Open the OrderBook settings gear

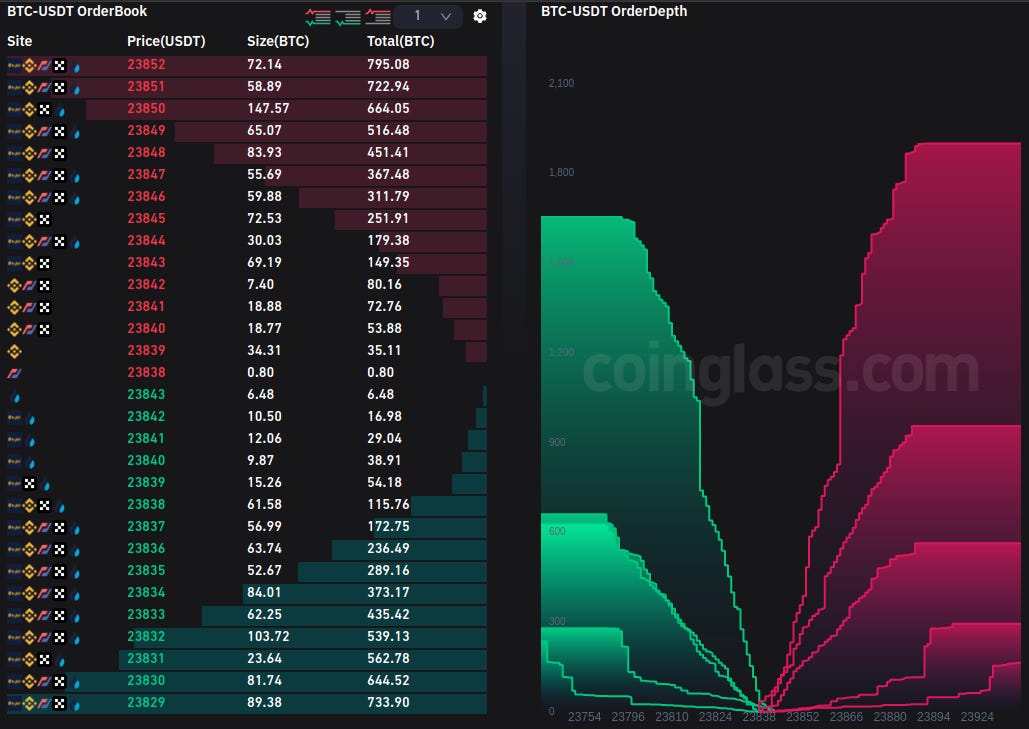480,16
